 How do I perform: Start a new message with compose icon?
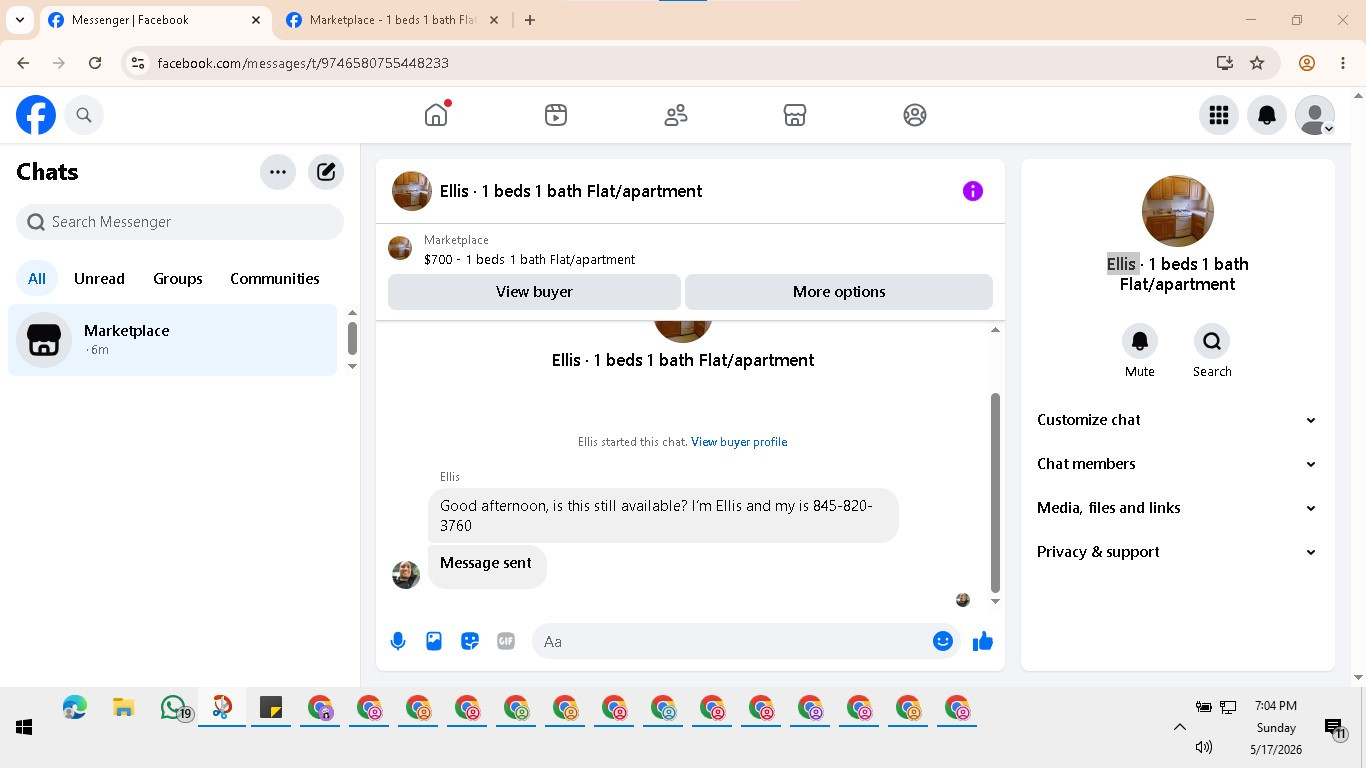[x=326, y=172]
